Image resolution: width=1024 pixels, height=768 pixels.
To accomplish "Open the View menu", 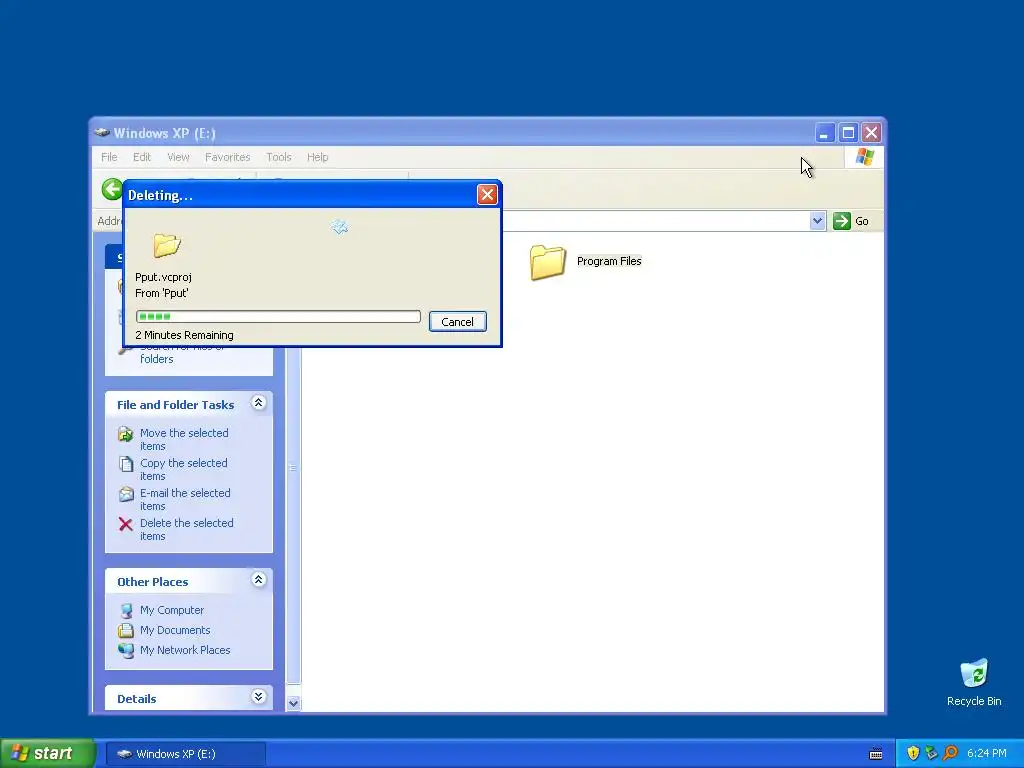I will click(x=178, y=157).
